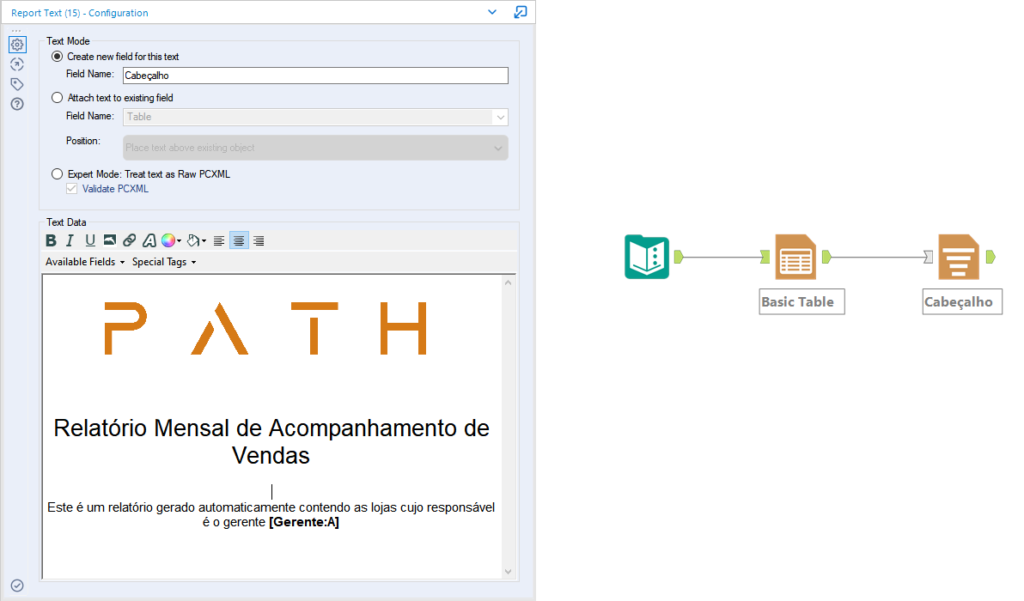The width and height of the screenshot is (1024, 601).
Task: Open the Position dropdown
Action: [315, 148]
